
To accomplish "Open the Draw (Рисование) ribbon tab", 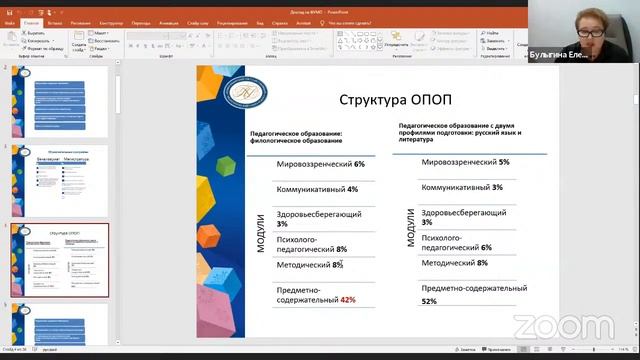I will click(x=80, y=23).
